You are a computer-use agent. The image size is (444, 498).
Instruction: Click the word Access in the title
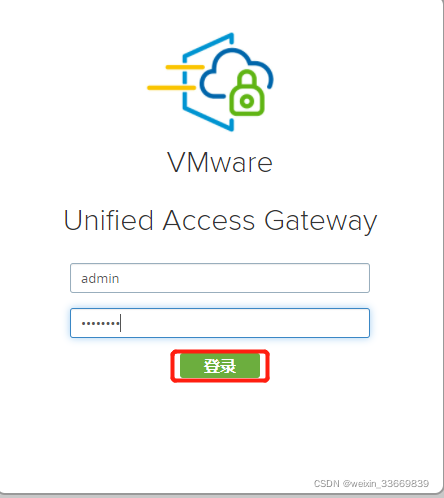coord(209,220)
